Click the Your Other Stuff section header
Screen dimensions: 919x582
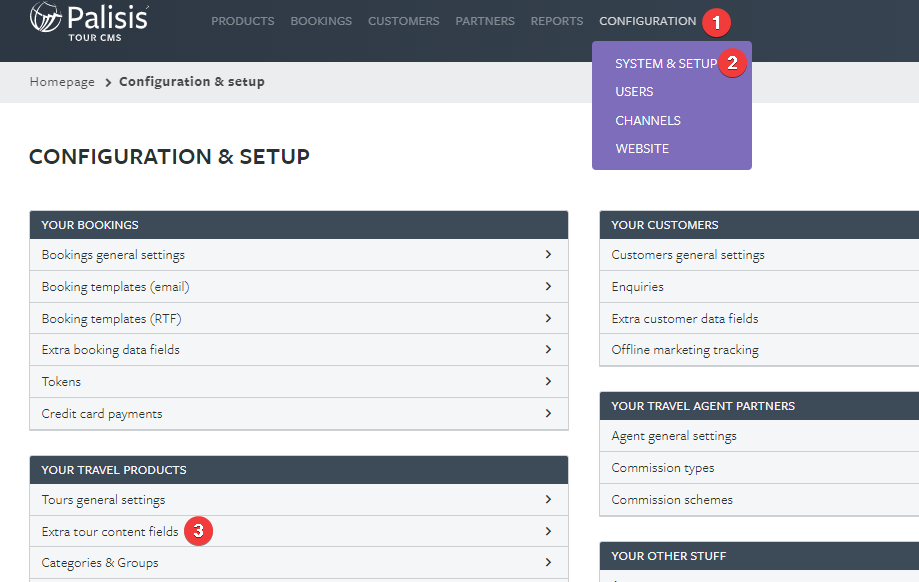(759, 556)
